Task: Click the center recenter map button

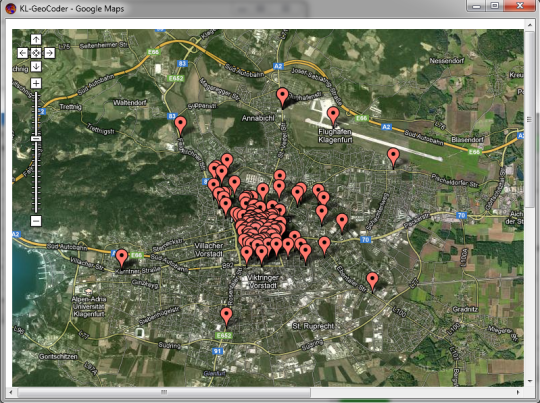Action: [x=36, y=53]
